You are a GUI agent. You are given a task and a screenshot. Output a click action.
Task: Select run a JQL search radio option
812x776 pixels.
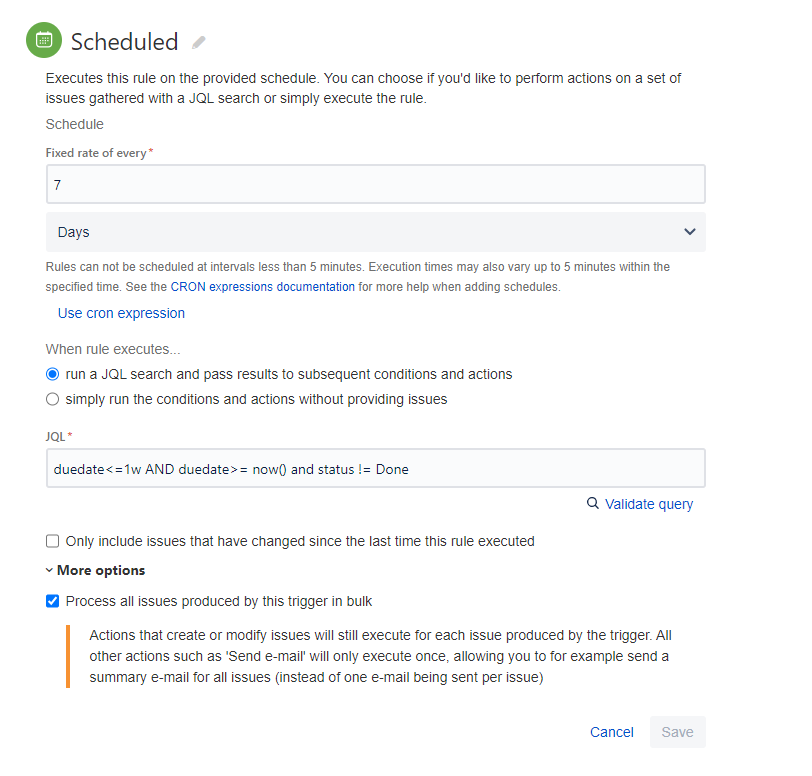pos(52,374)
